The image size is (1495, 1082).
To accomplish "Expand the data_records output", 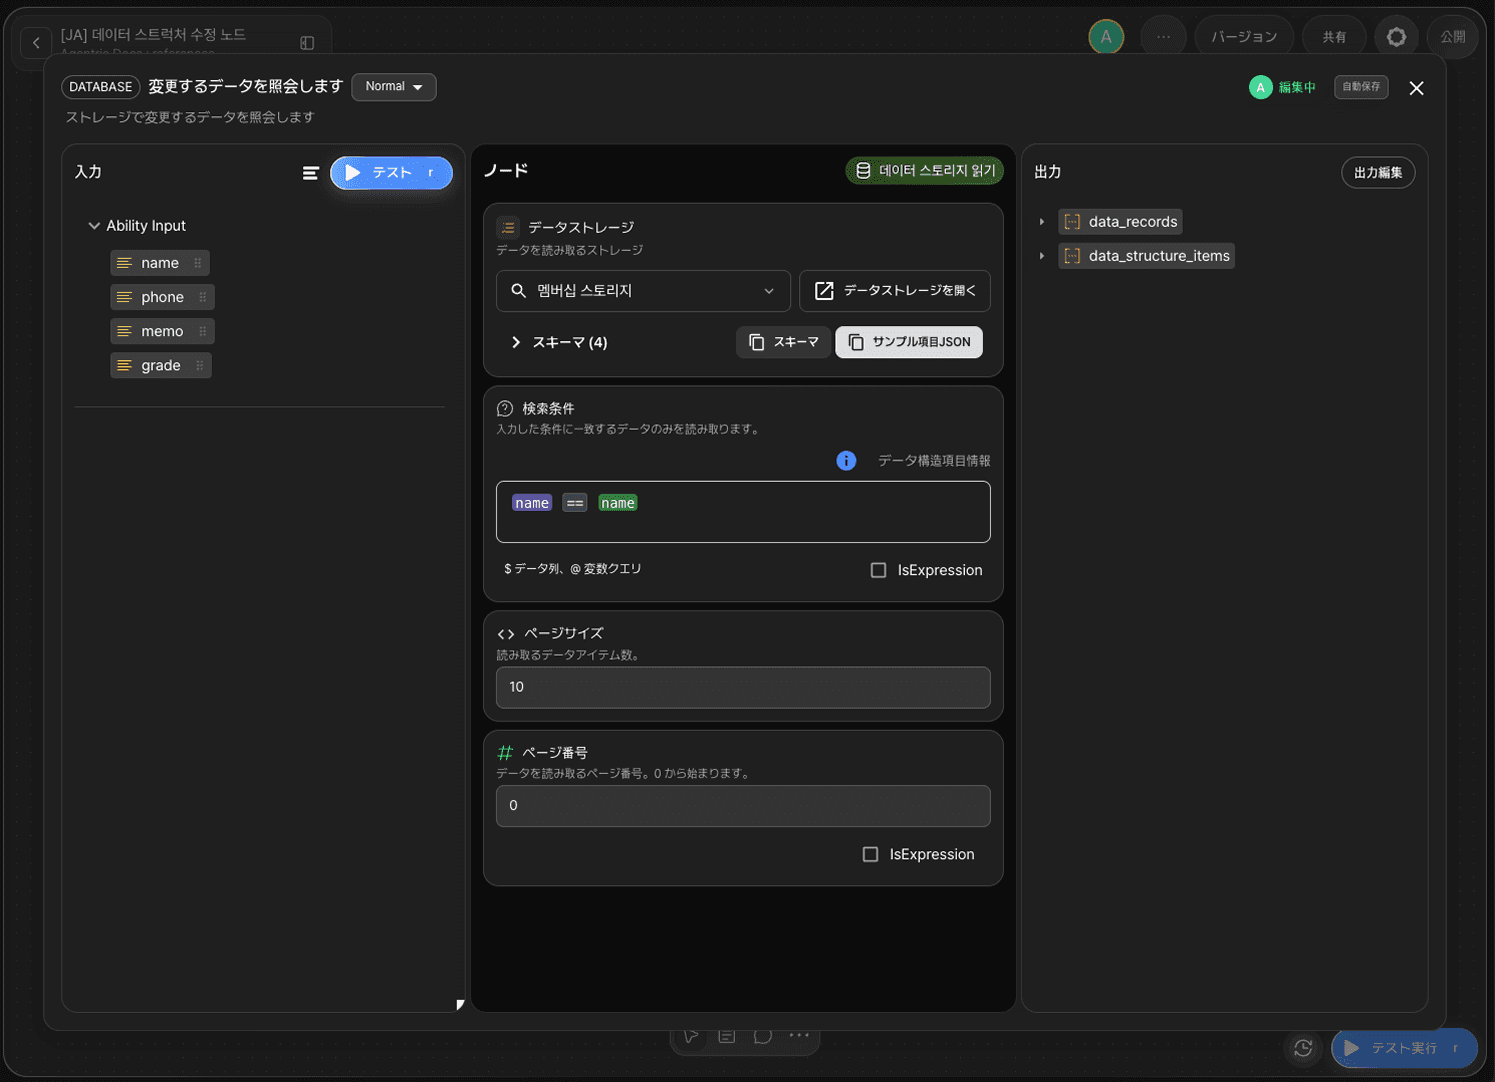I will point(1042,222).
